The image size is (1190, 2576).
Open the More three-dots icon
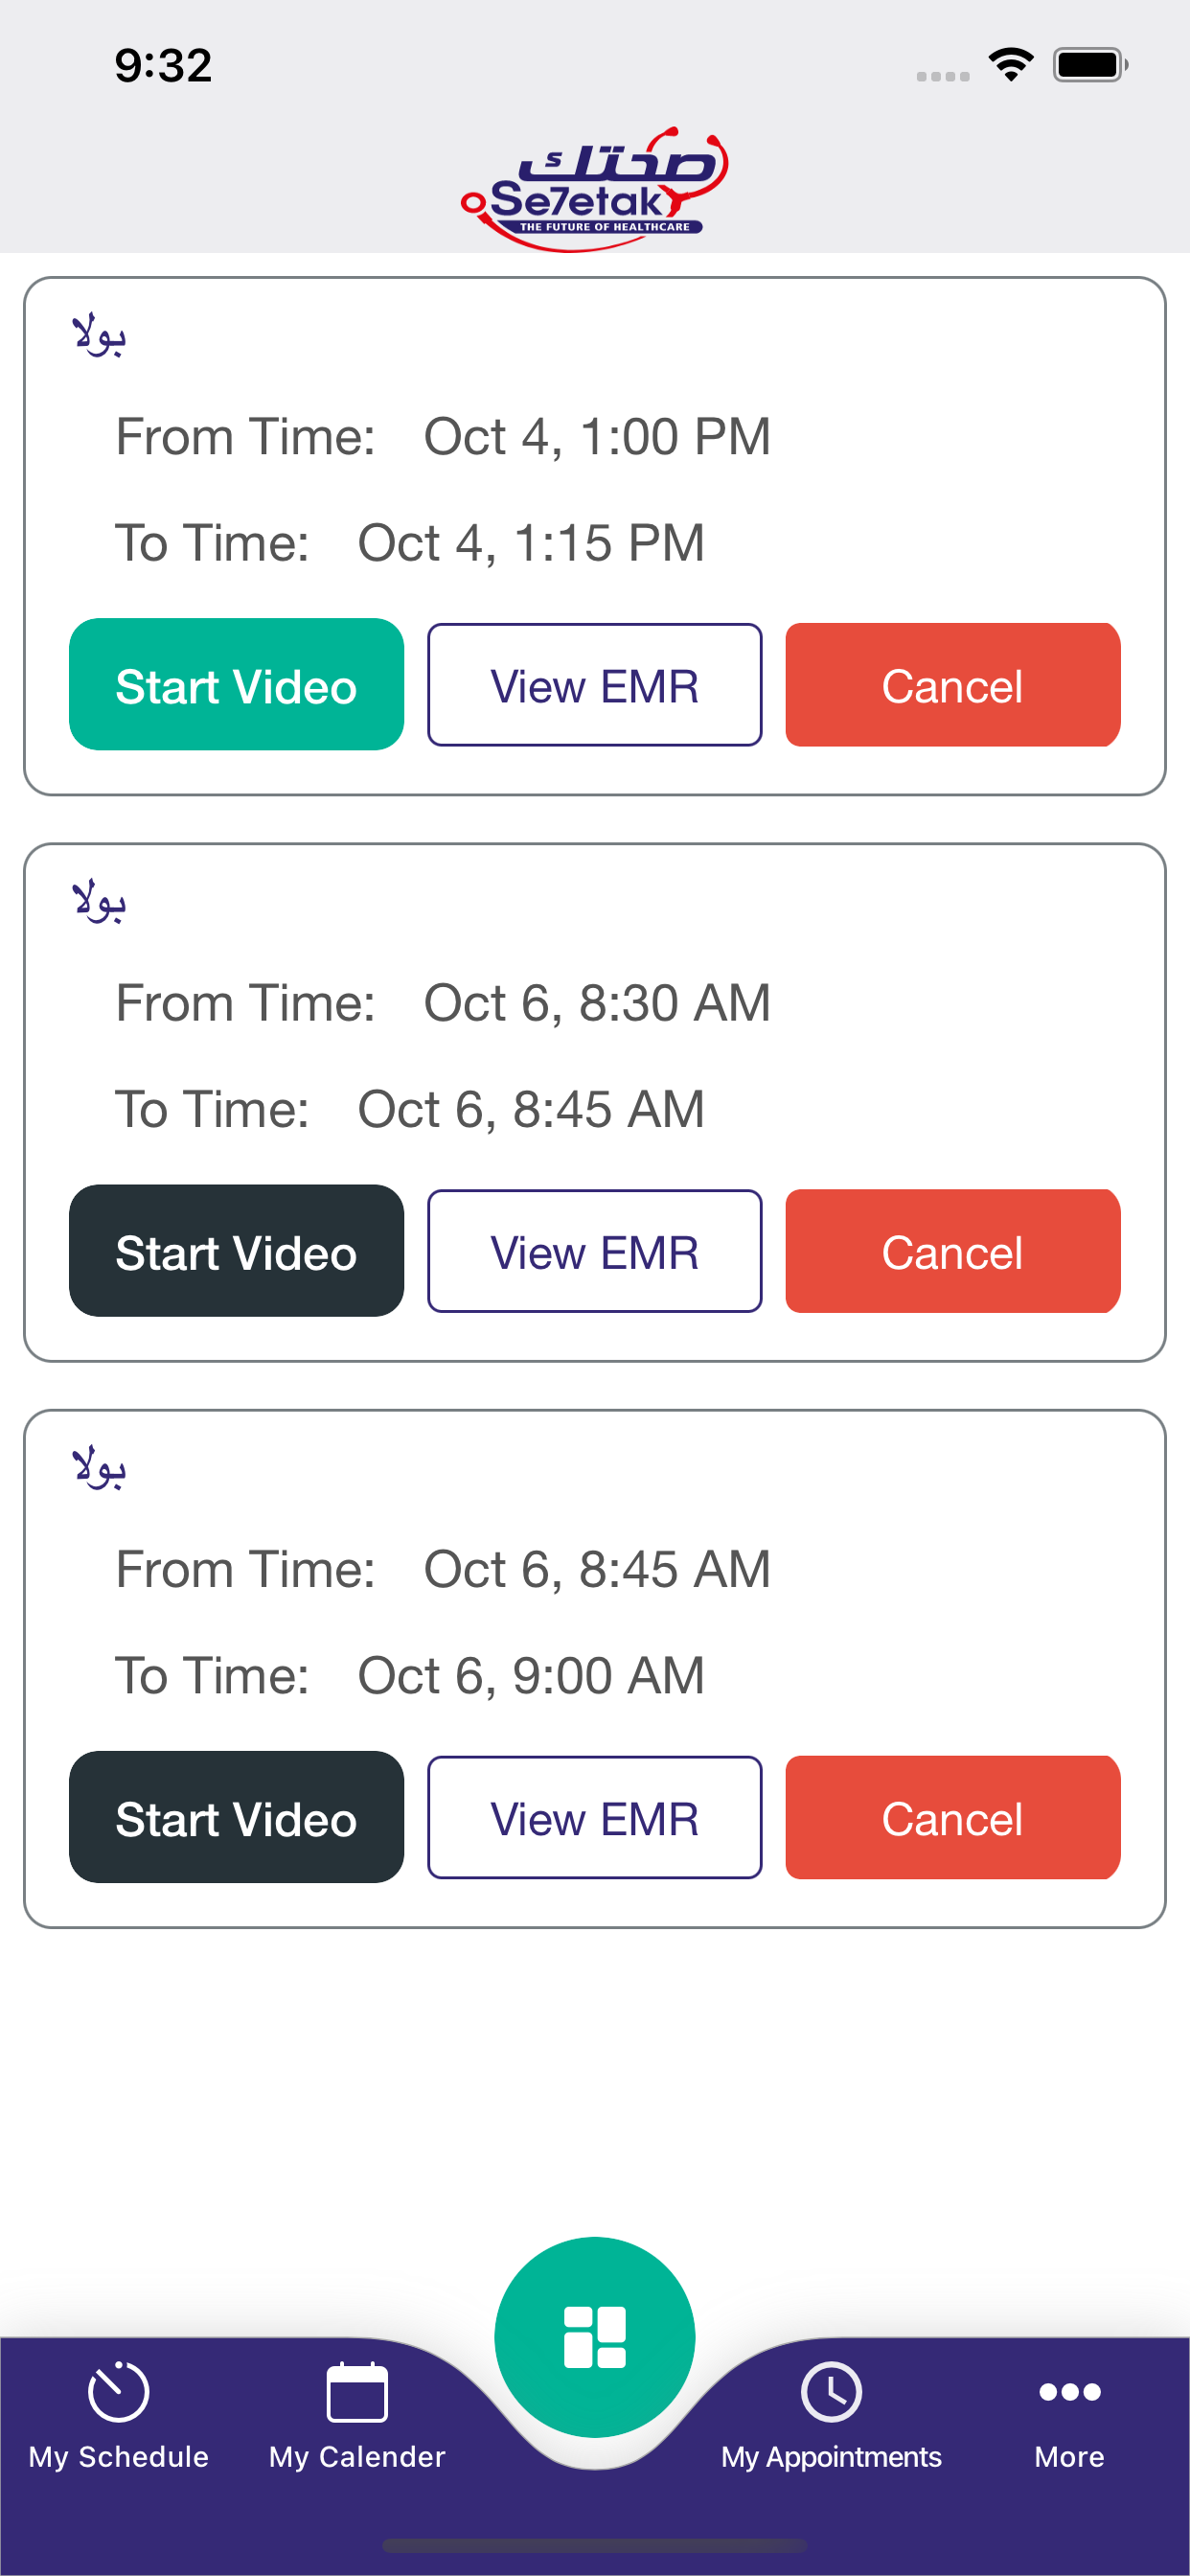[x=1069, y=2391]
